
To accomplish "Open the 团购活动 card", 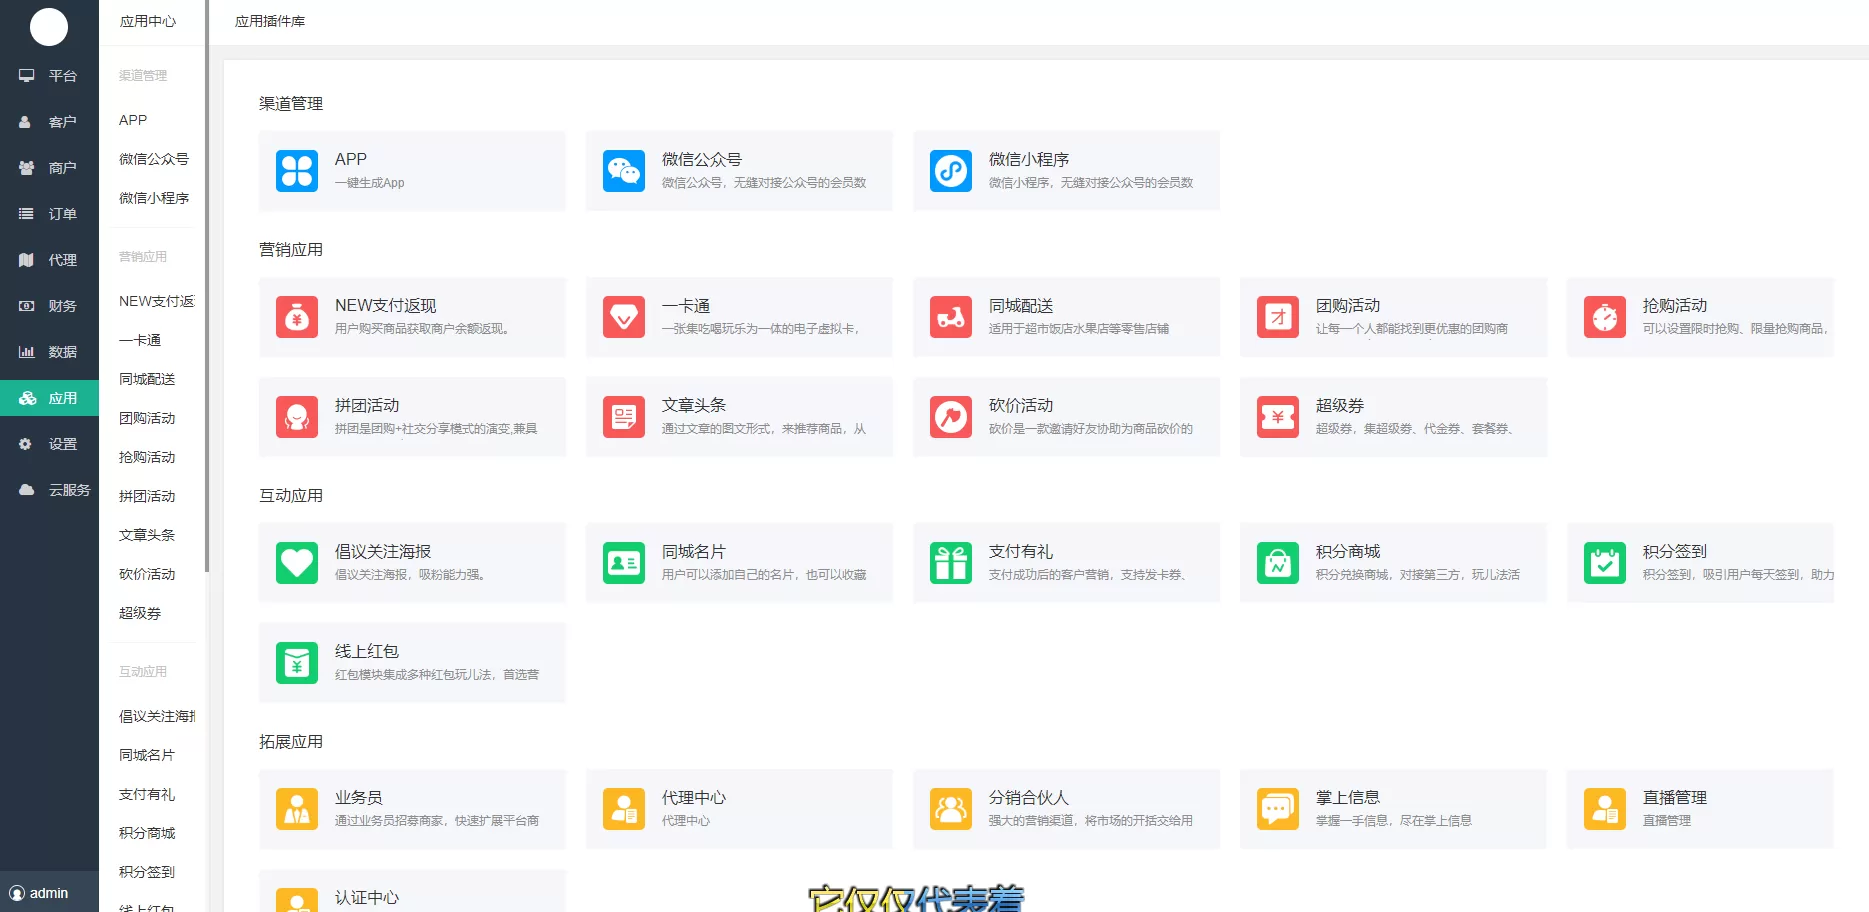I will 1393,317.
